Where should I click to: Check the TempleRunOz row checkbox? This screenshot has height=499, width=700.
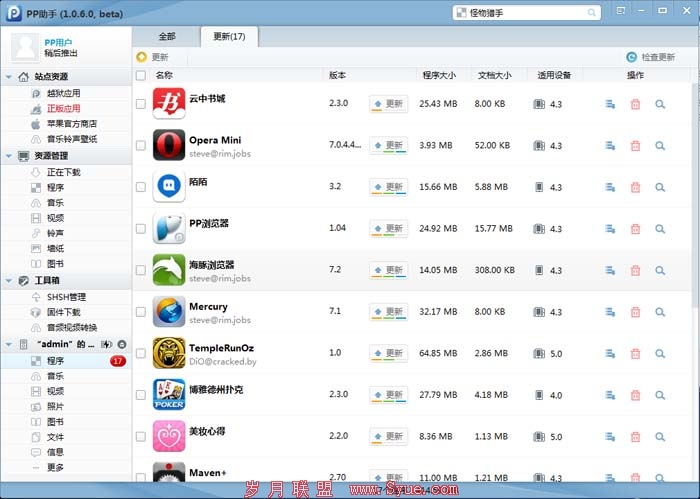pyautogui.click(x=141, y=353)
